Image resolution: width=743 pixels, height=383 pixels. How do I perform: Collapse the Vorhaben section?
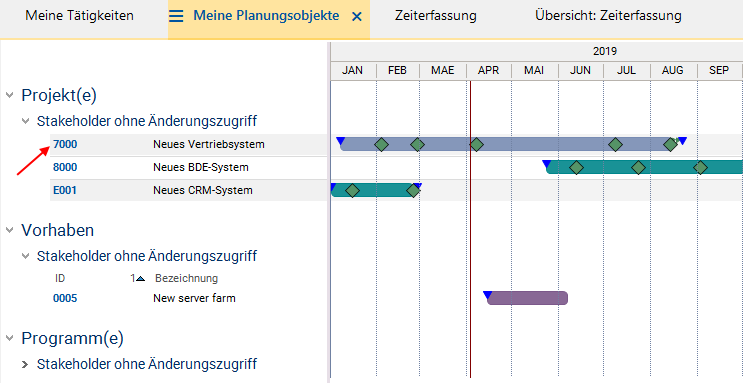click(9, 230)
